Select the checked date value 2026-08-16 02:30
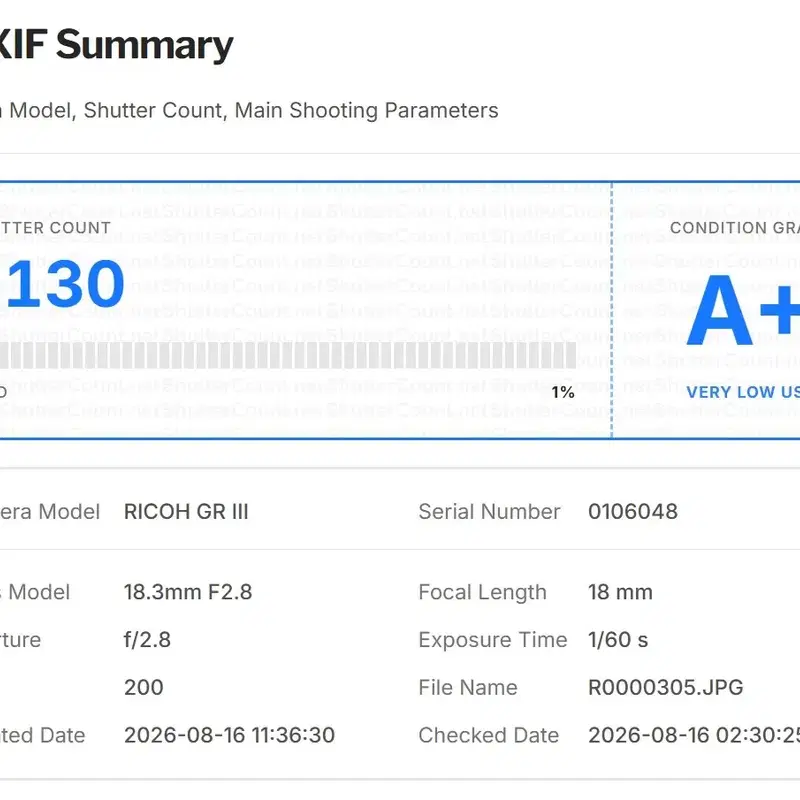The image size is (800, 800). (x=694, y=735)
